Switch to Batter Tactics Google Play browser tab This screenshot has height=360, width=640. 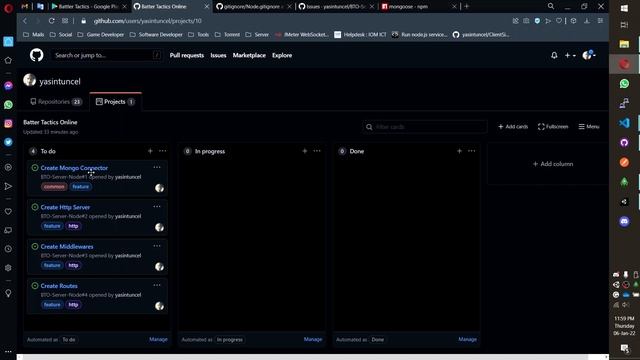[88, 7]
